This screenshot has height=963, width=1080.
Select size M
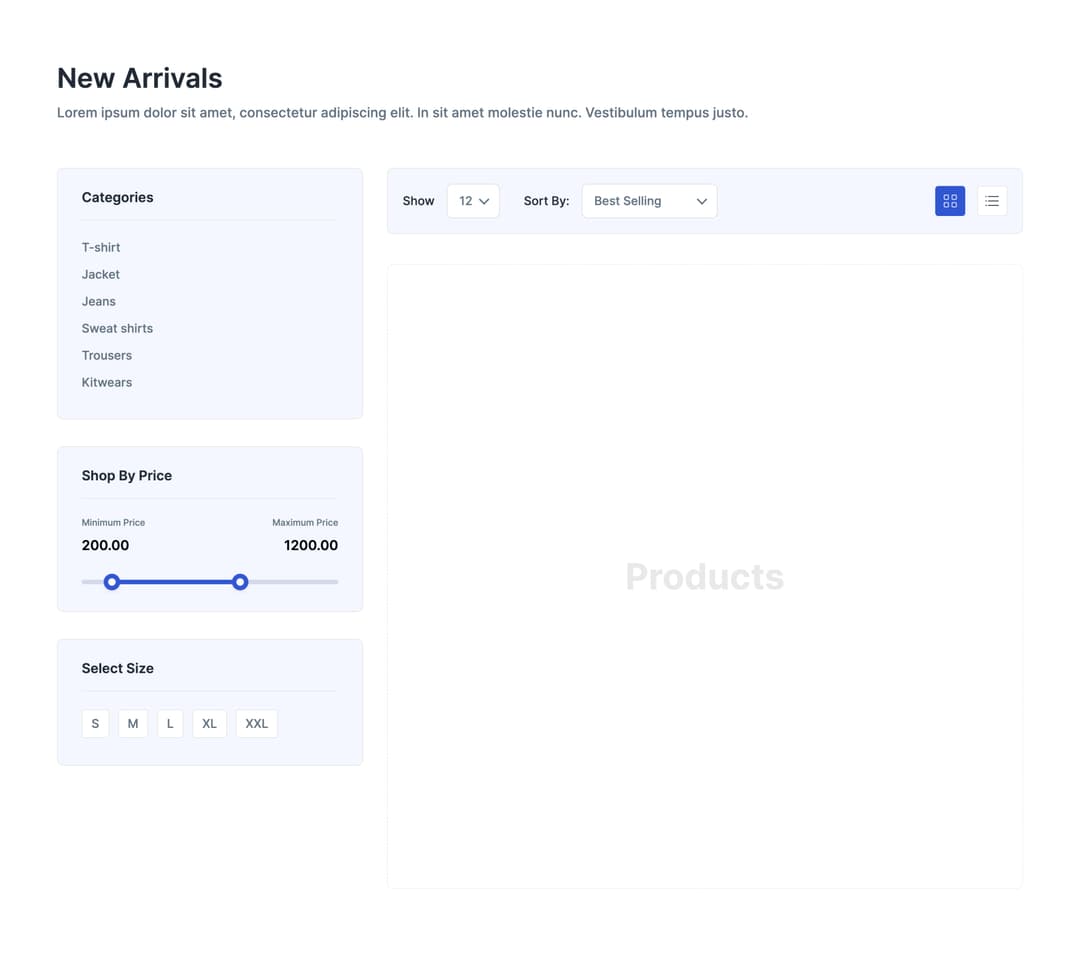click(x=133, y=723)
